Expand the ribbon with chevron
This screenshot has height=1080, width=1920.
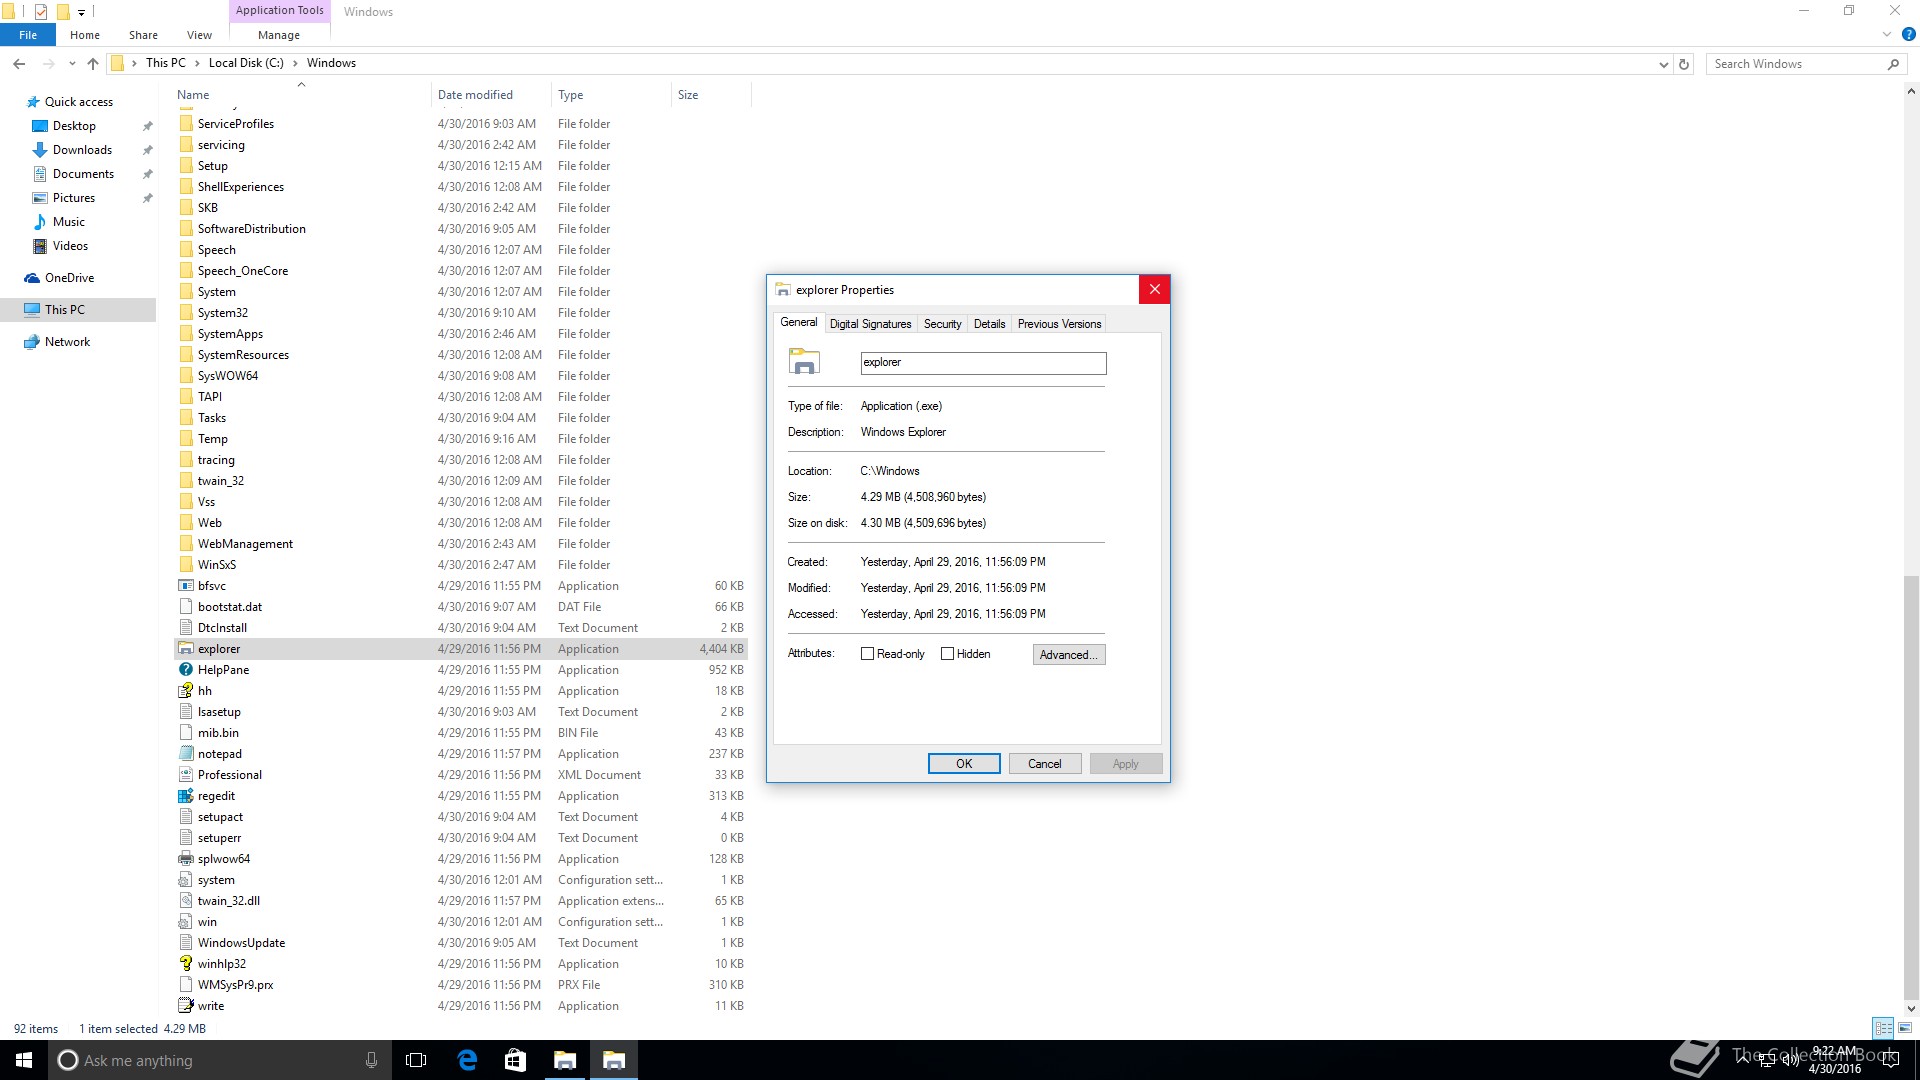(x=1887, y=34)
